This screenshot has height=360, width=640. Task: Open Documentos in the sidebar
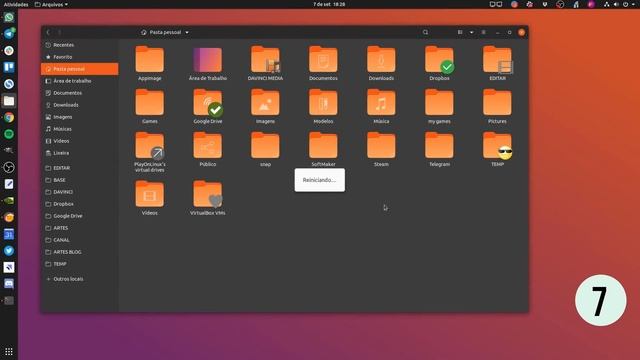(x=80, y=93)
